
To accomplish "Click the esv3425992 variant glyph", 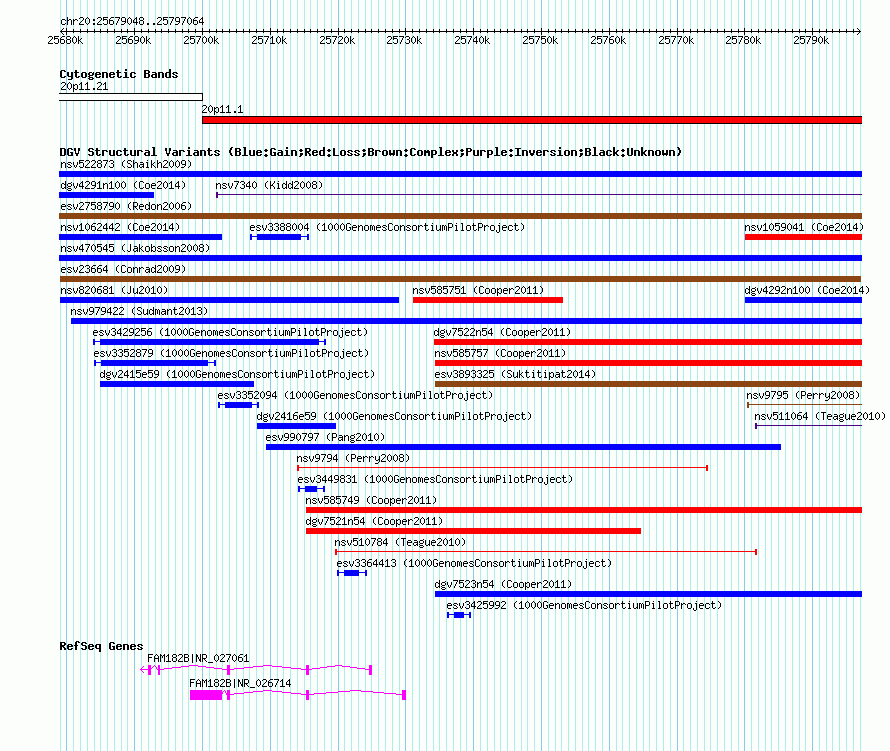I will [459, 615].
